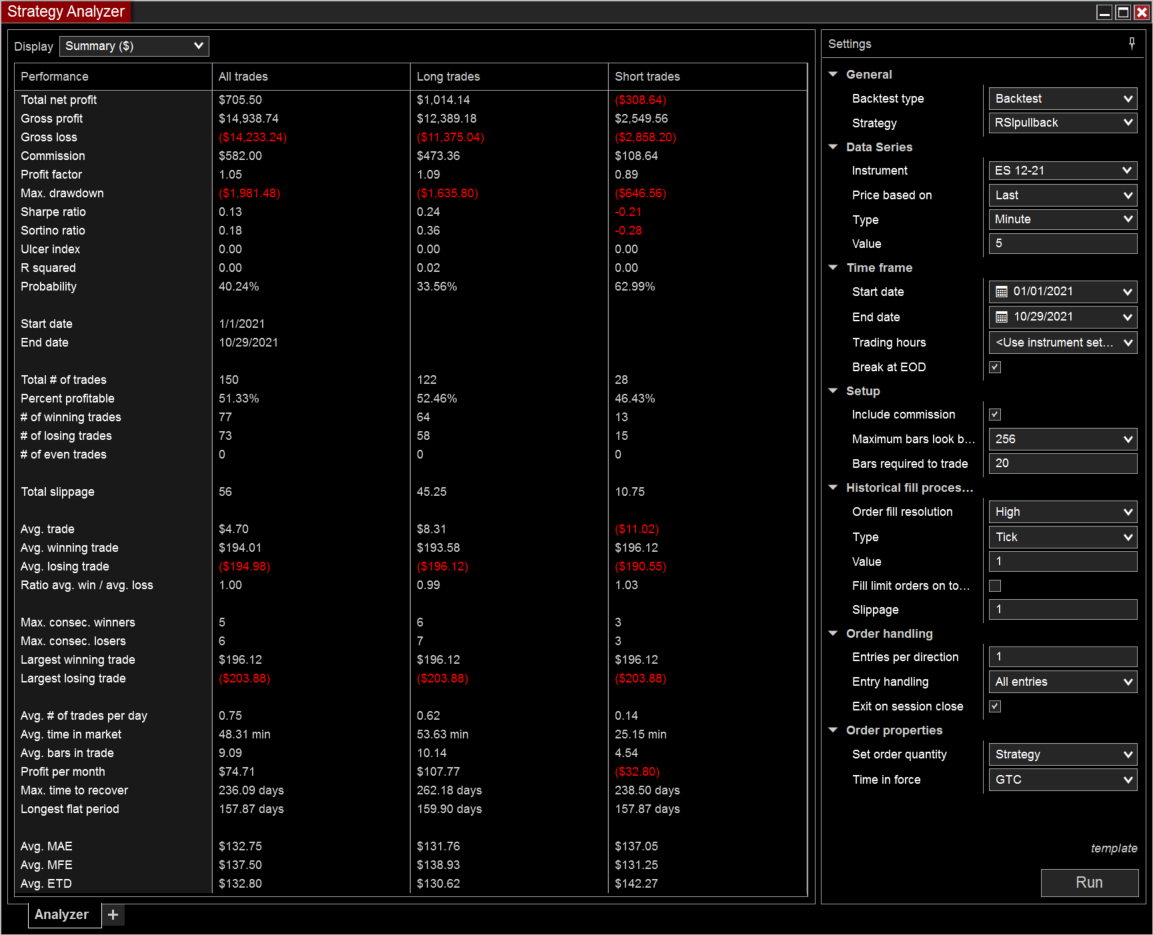Click the Avg. time in market label
The image size is (1153, 935).
point(71,734)
